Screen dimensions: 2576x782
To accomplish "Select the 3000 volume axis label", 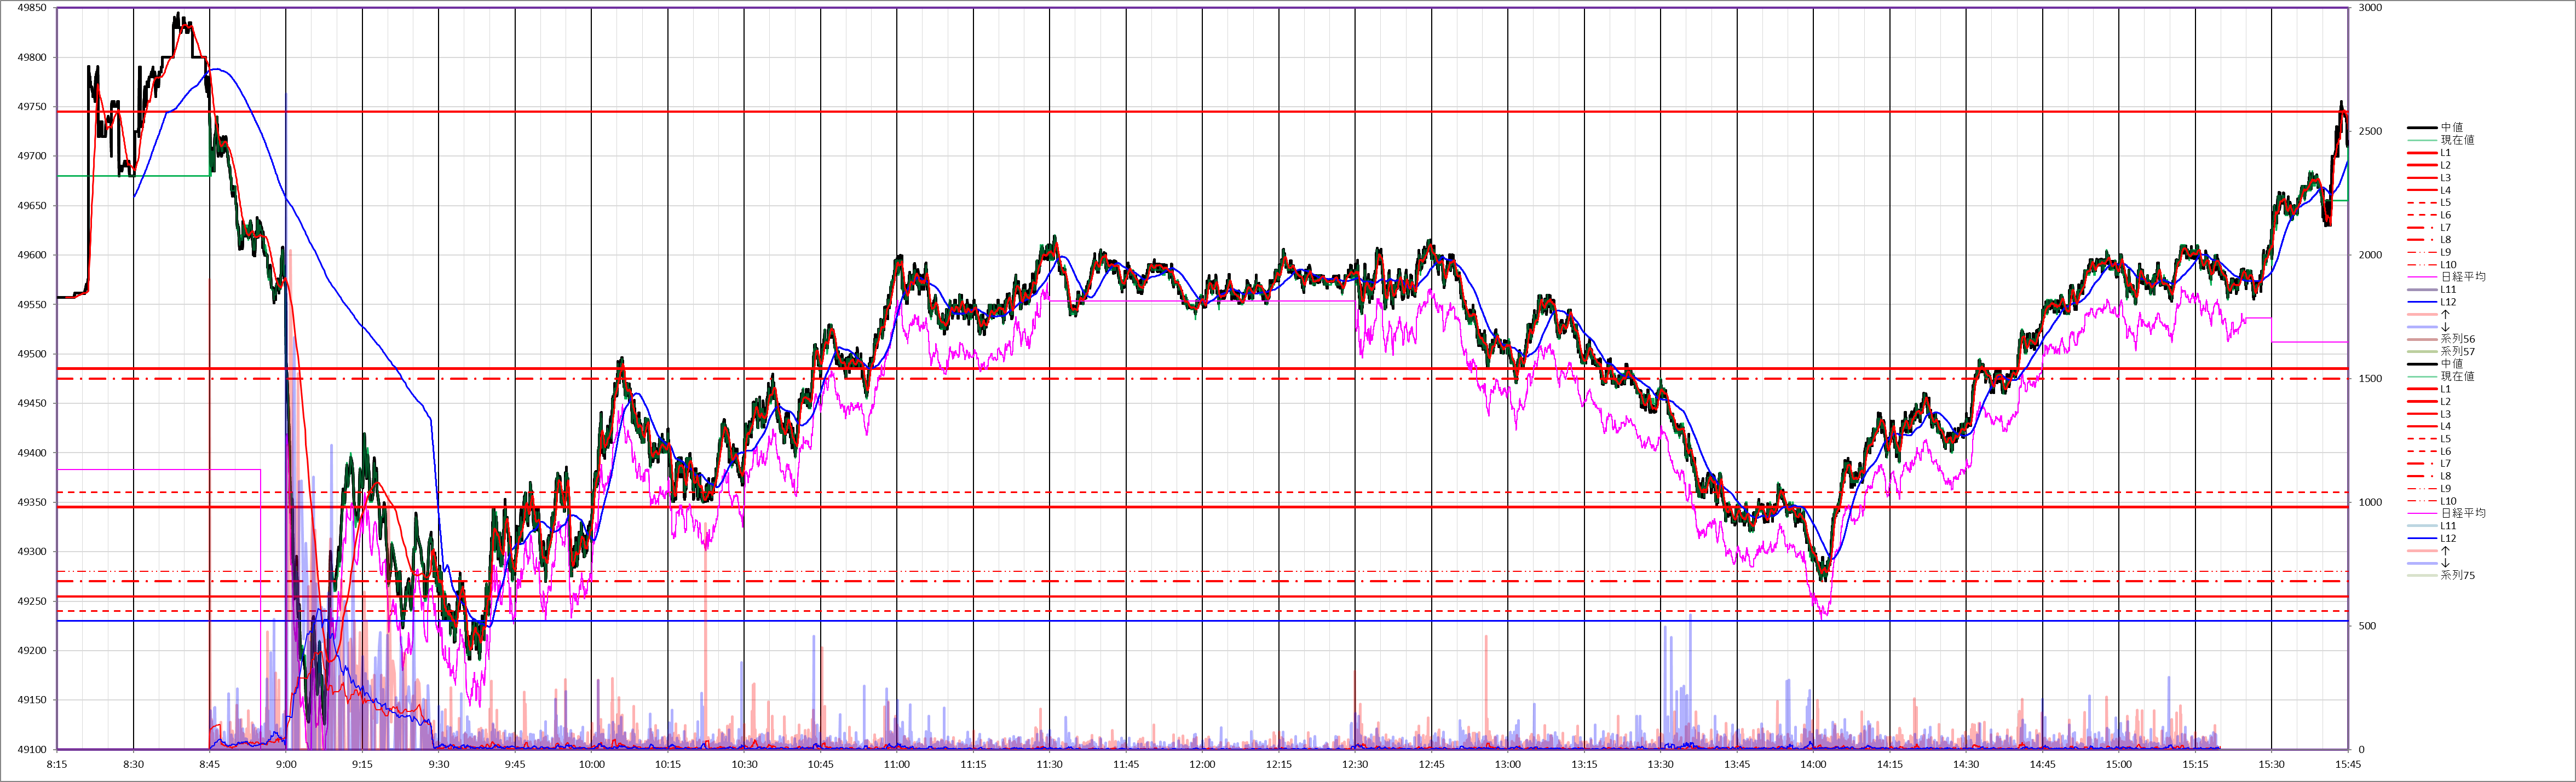I will (x=2370, y=8).
